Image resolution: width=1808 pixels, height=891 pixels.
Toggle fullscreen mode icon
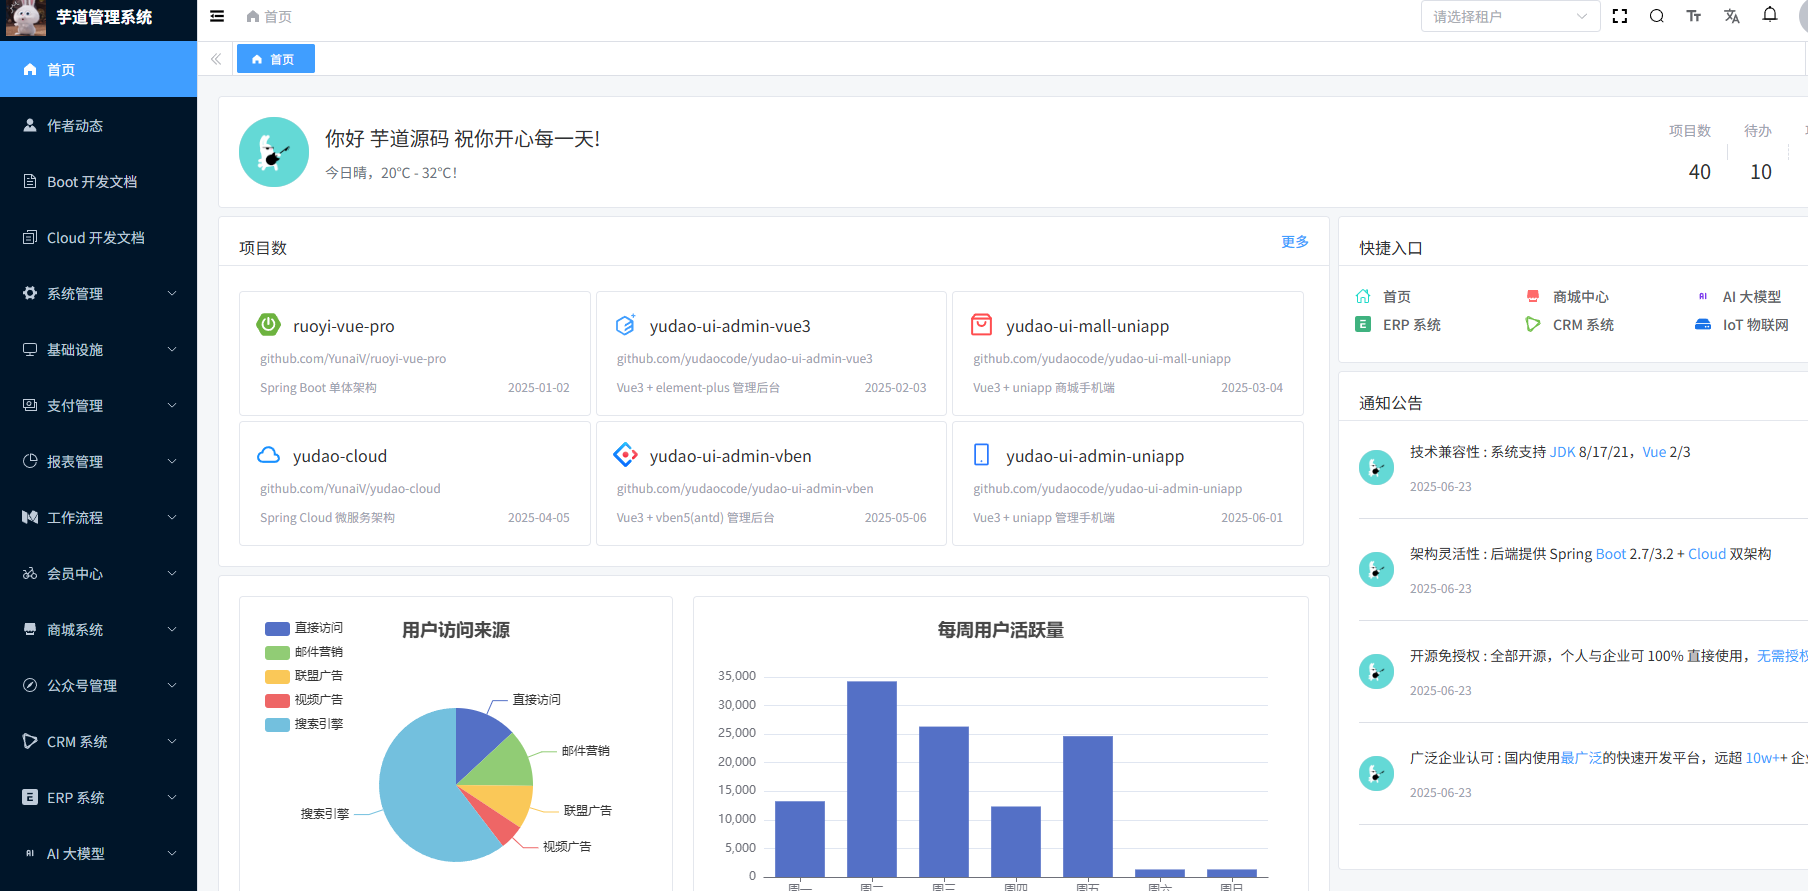pos(1620,16)
